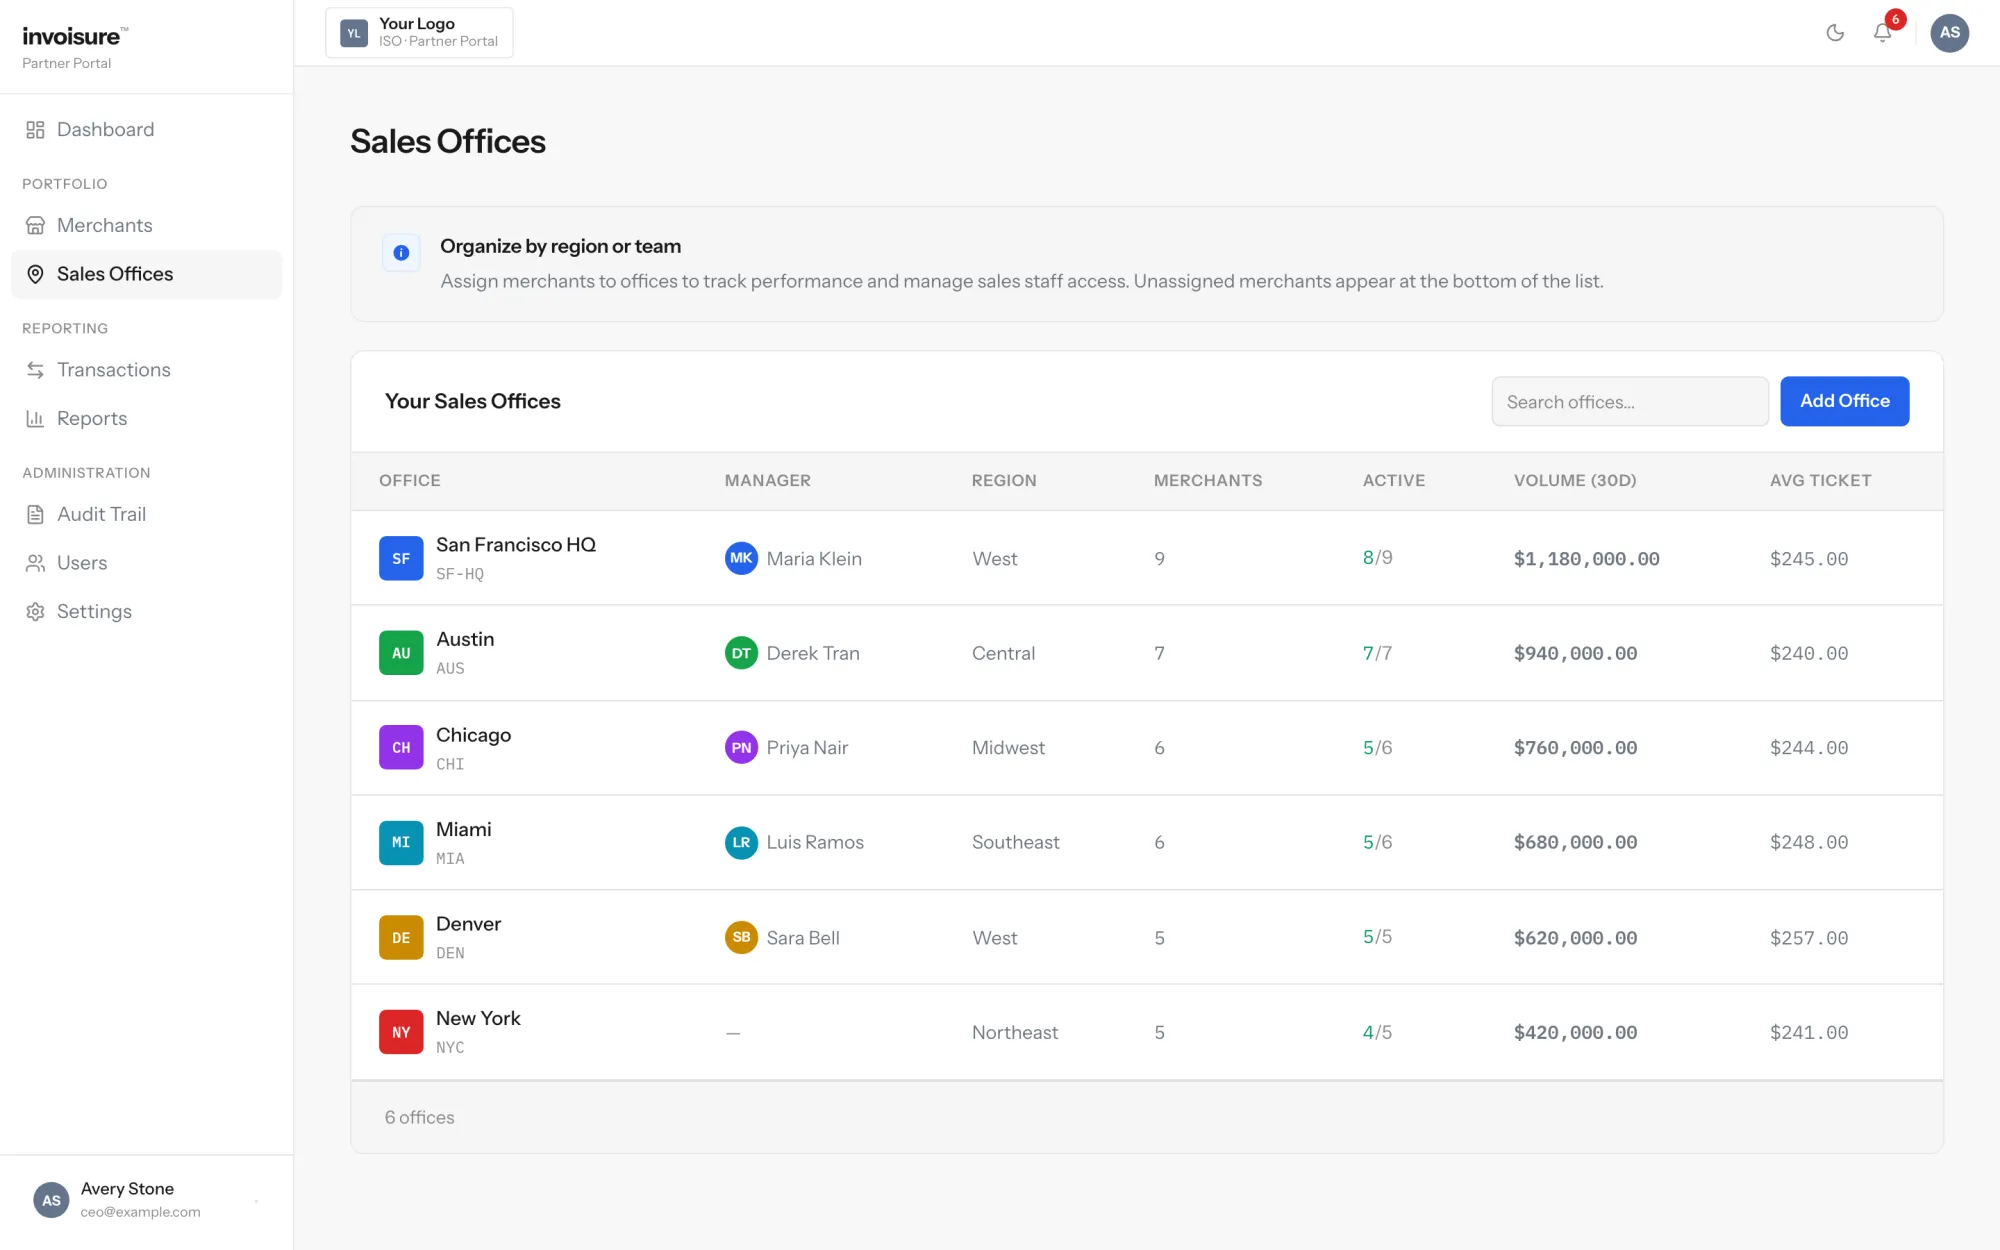Sort by ACTIVE column header
Image resolution: width=2000 pixels, height=1250 pixels.
pyautogui.click(x=1394, y=481)
